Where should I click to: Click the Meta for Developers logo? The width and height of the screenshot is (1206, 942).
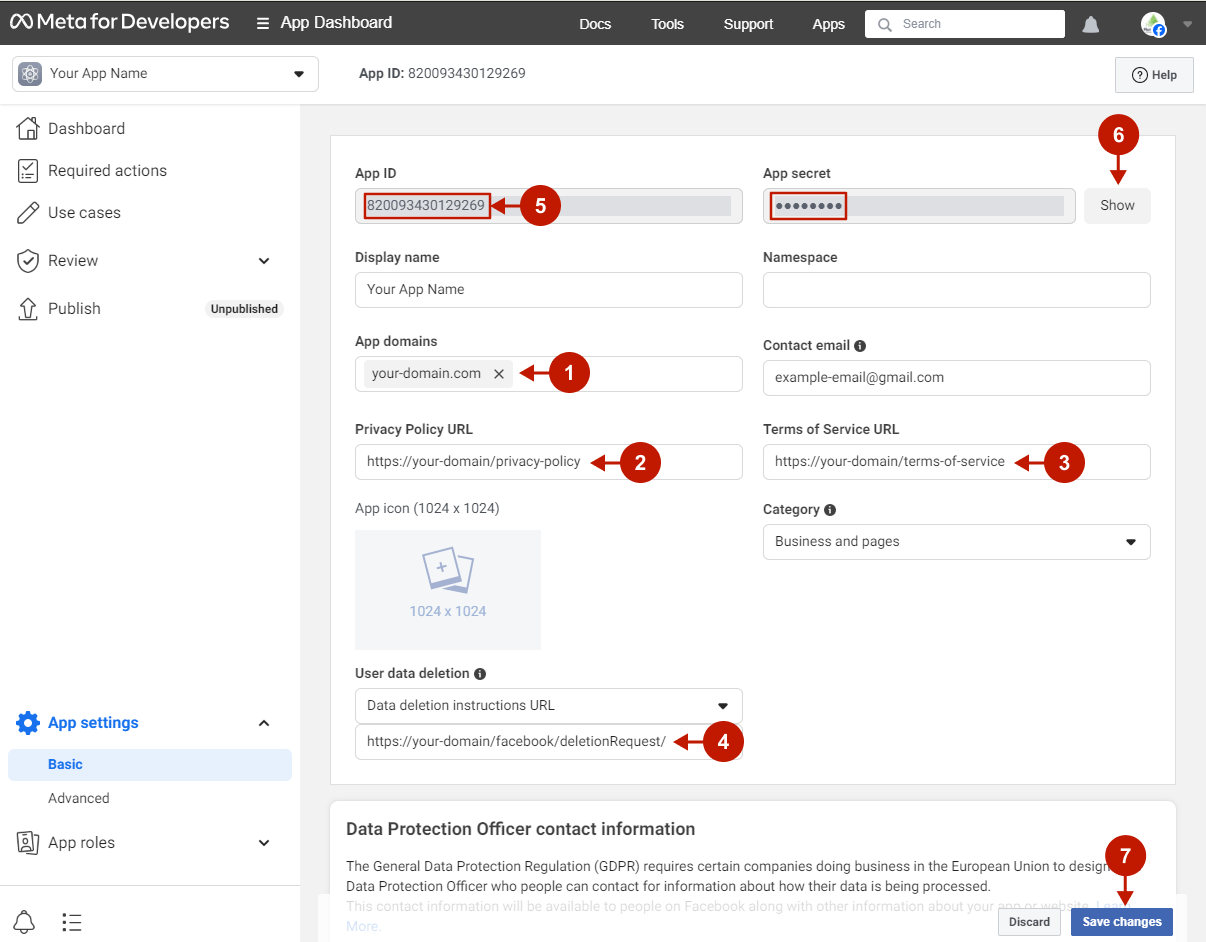click(x=120, y=22)
